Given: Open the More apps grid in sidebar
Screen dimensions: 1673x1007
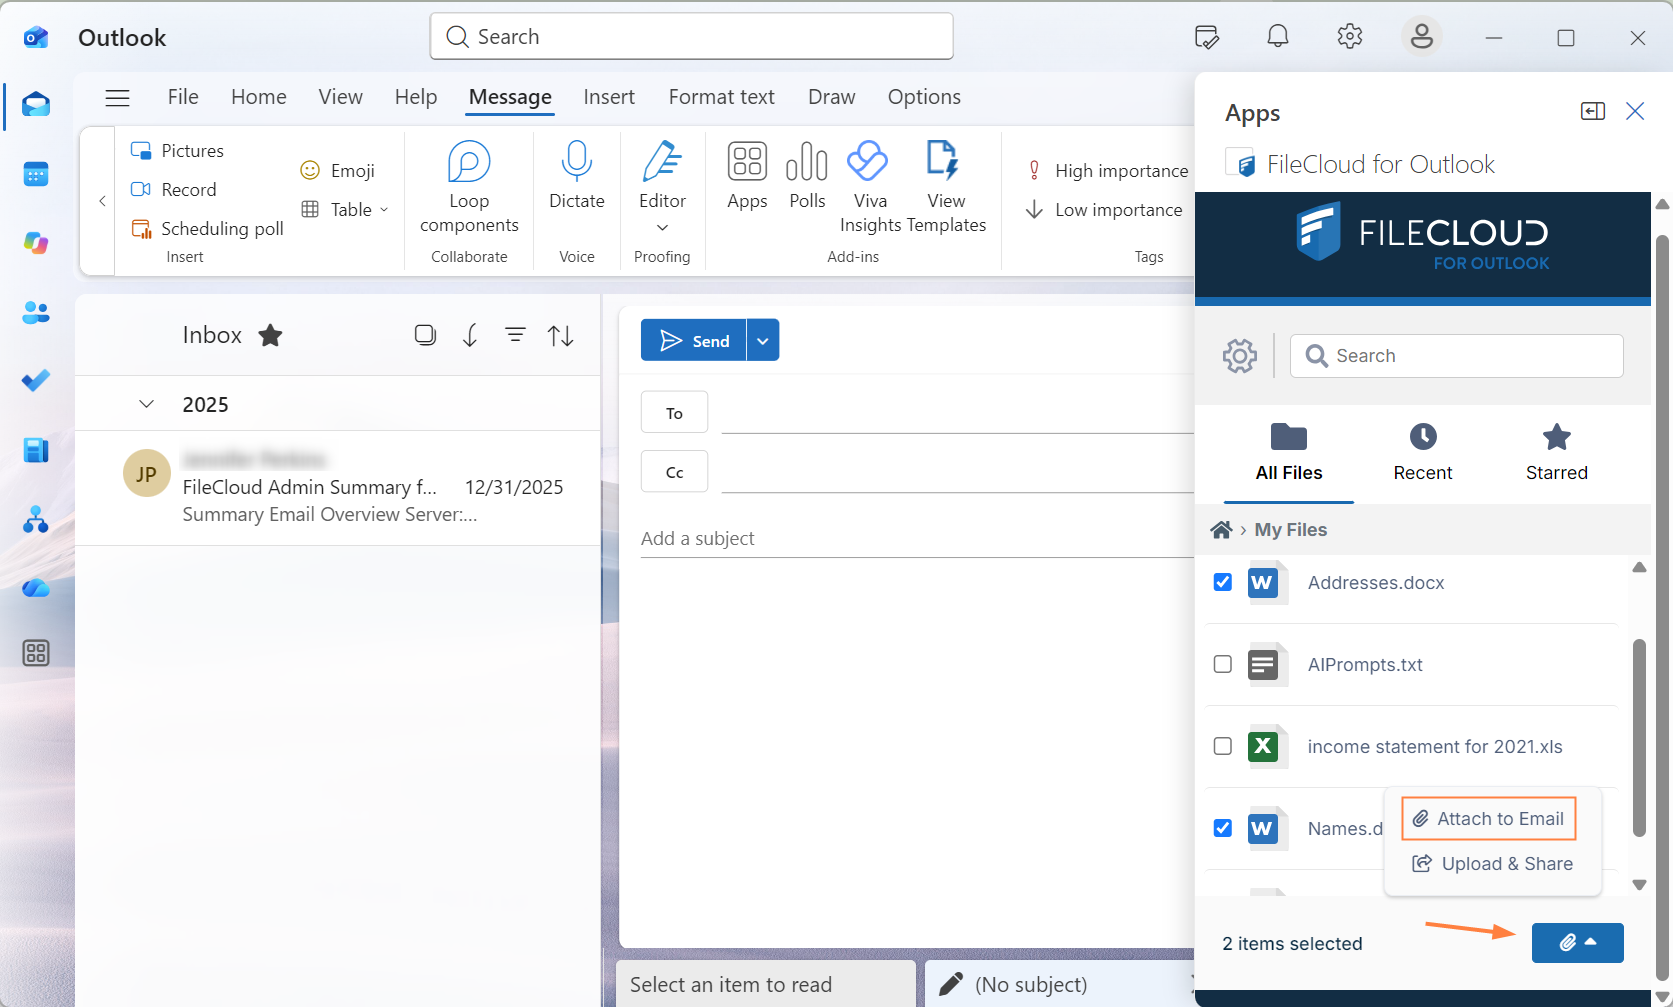Looking at the screenshot, I should coord(36,653).
